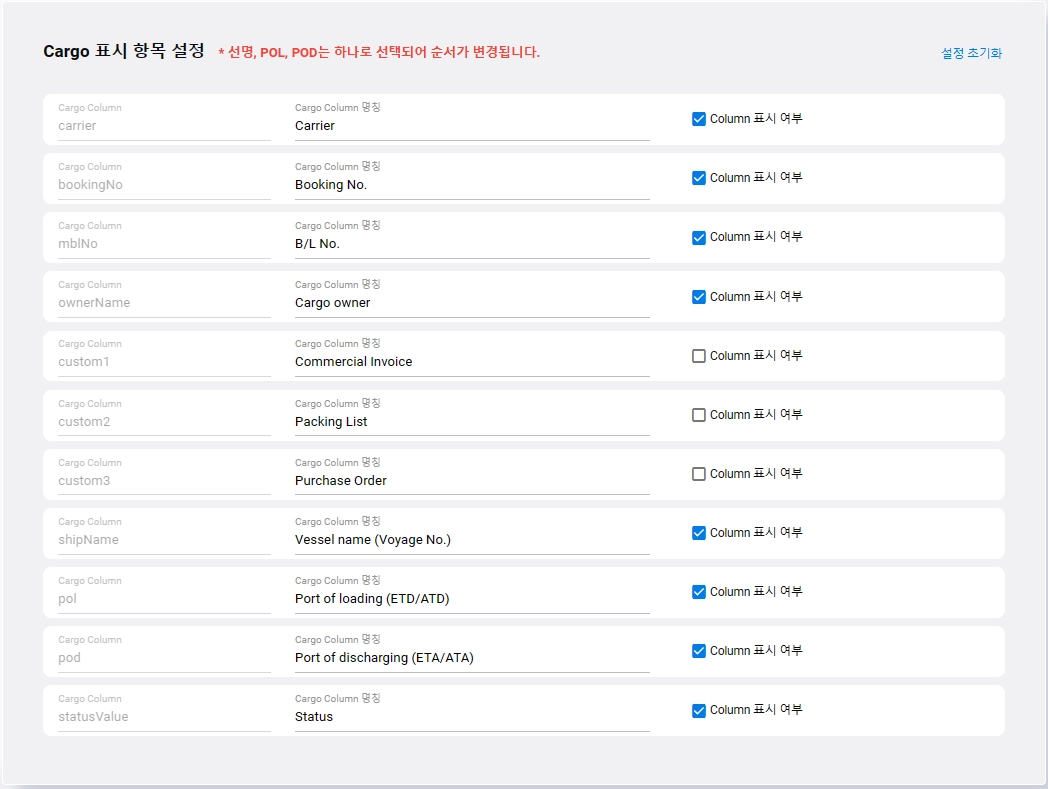Enable Column display for Commercial Invoice
Image resolution: width=1048 pixels, height=789 pixels.
[699, 356]
